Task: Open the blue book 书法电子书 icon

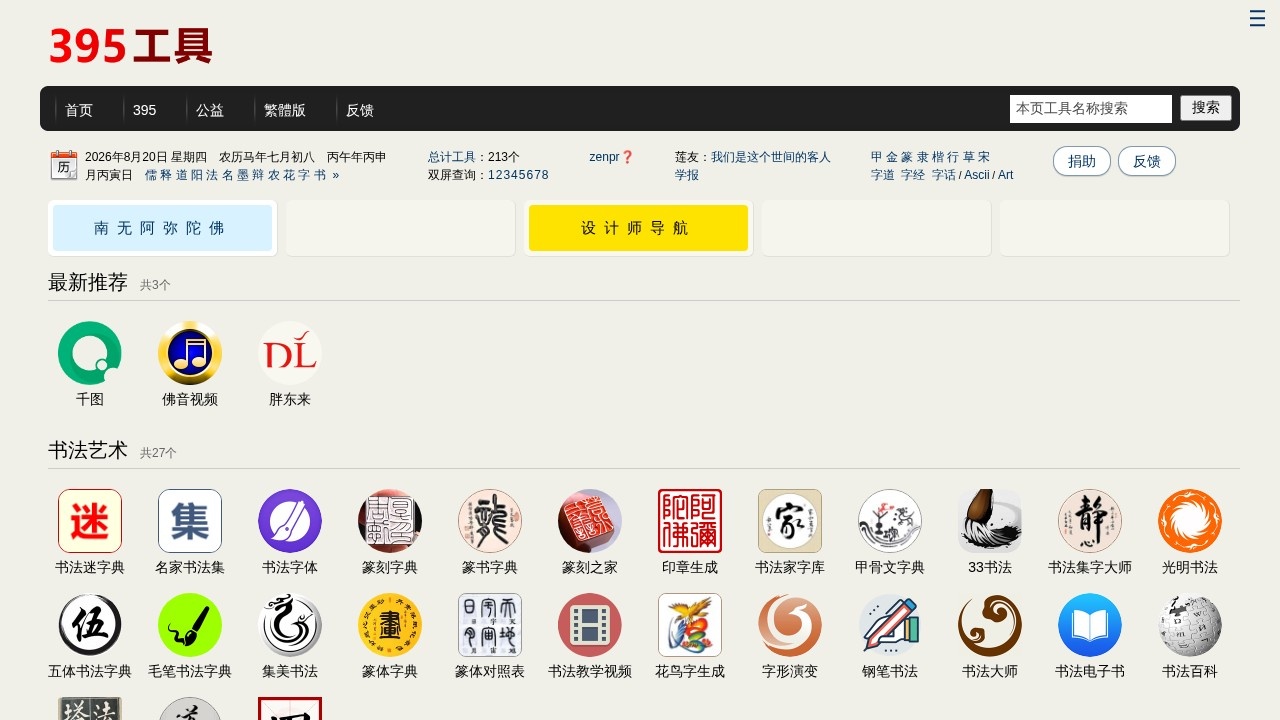Action: tap(1090, 625)
